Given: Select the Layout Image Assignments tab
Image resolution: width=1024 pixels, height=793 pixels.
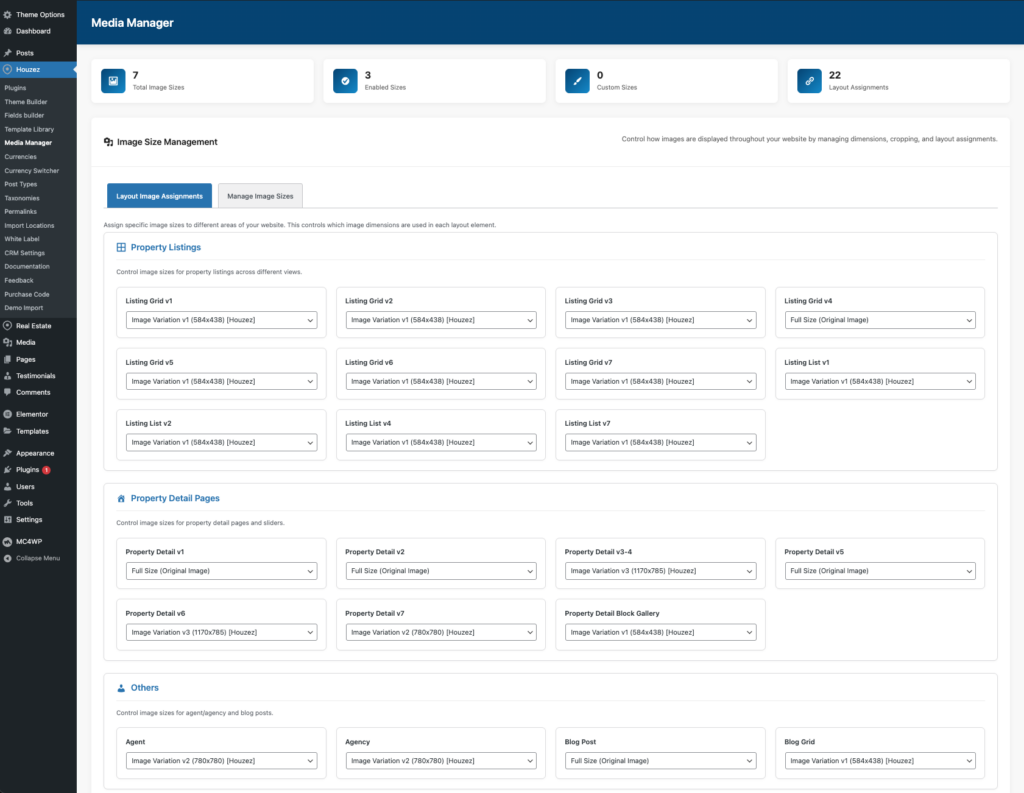Looking at the screenshot, I should [x=159, y=196].
